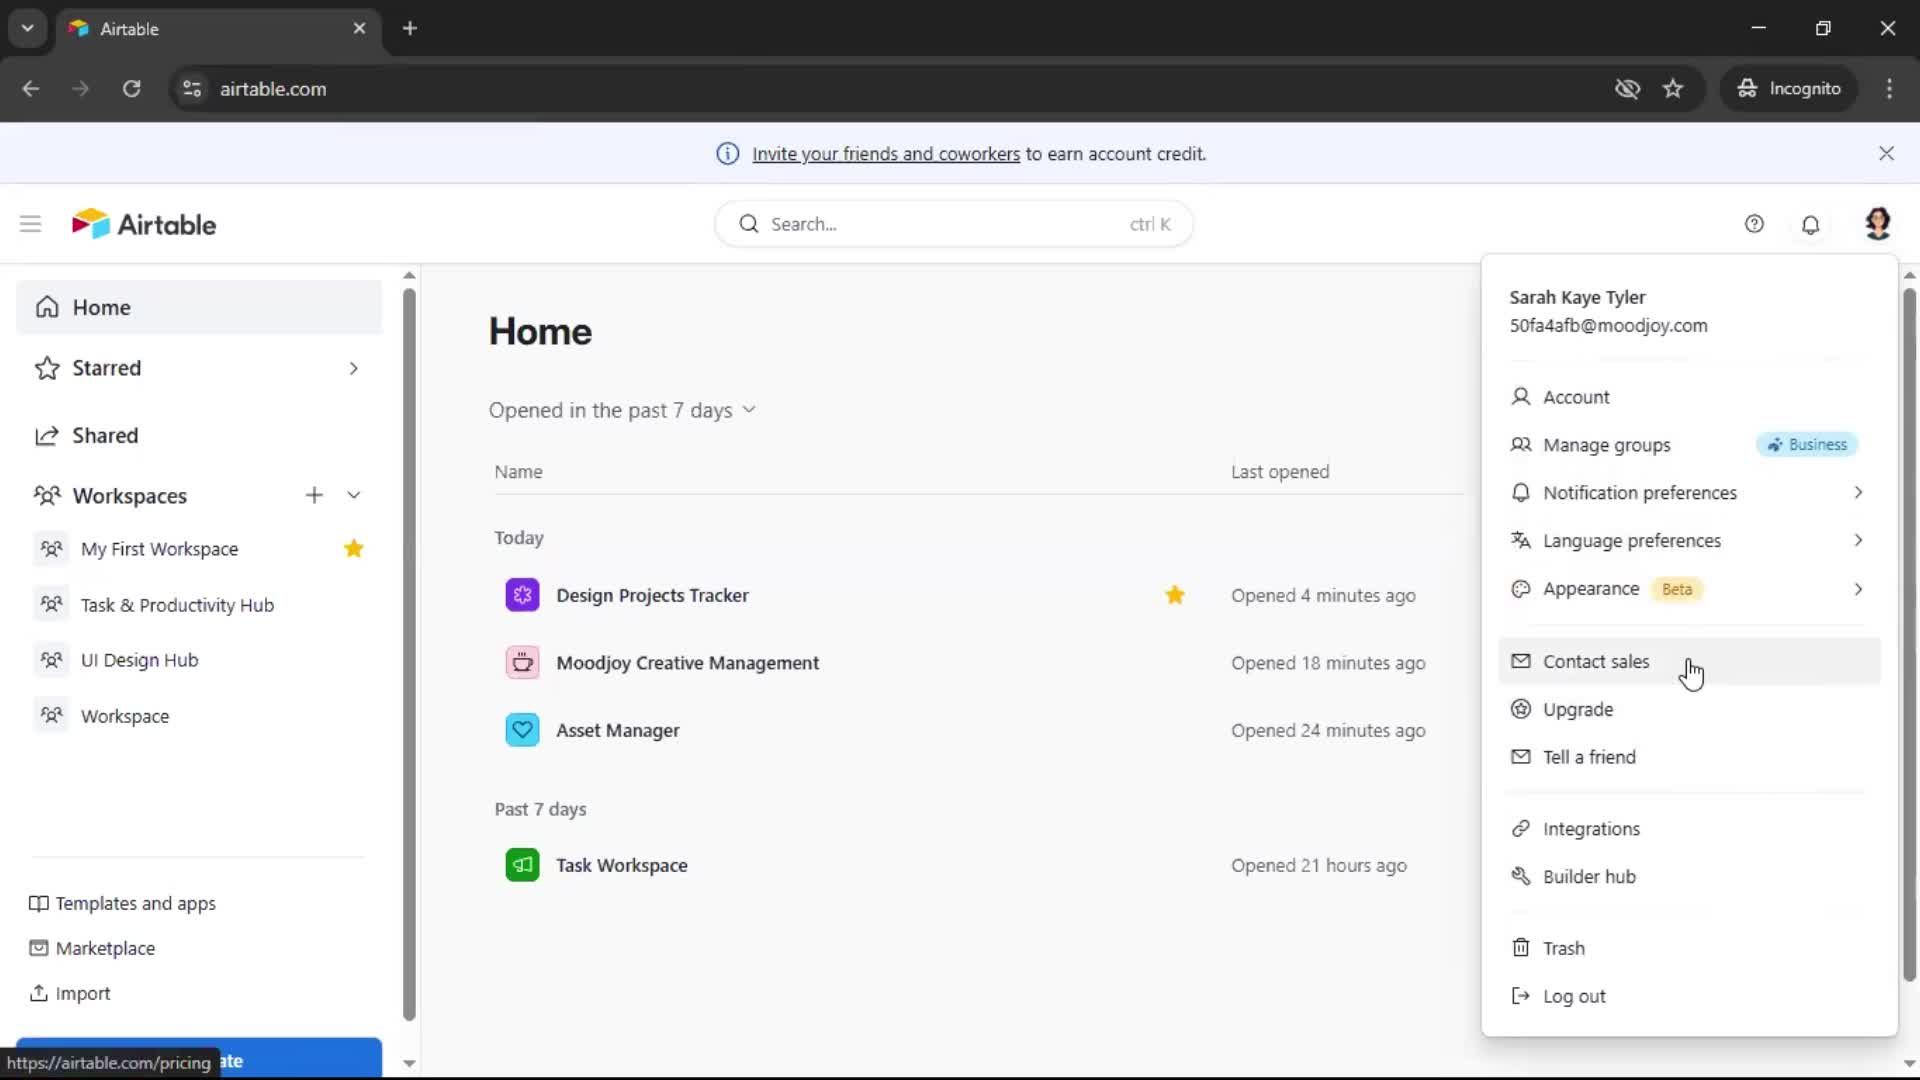Image resolution: width=1920 pixels, height=1080 pixels.
Task: Click the Templates and apps book icon
Action: [38, 903]
